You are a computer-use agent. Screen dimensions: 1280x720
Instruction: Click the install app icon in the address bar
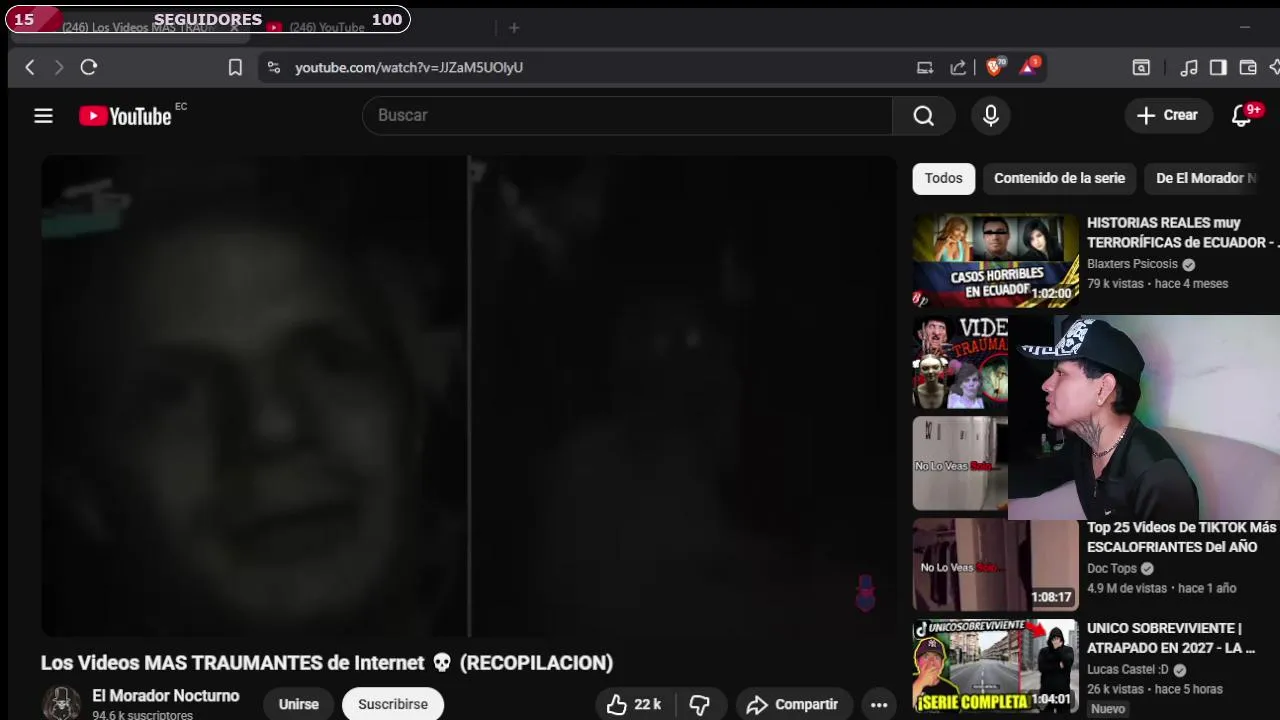pyautogui.click(x=925, y=67)
